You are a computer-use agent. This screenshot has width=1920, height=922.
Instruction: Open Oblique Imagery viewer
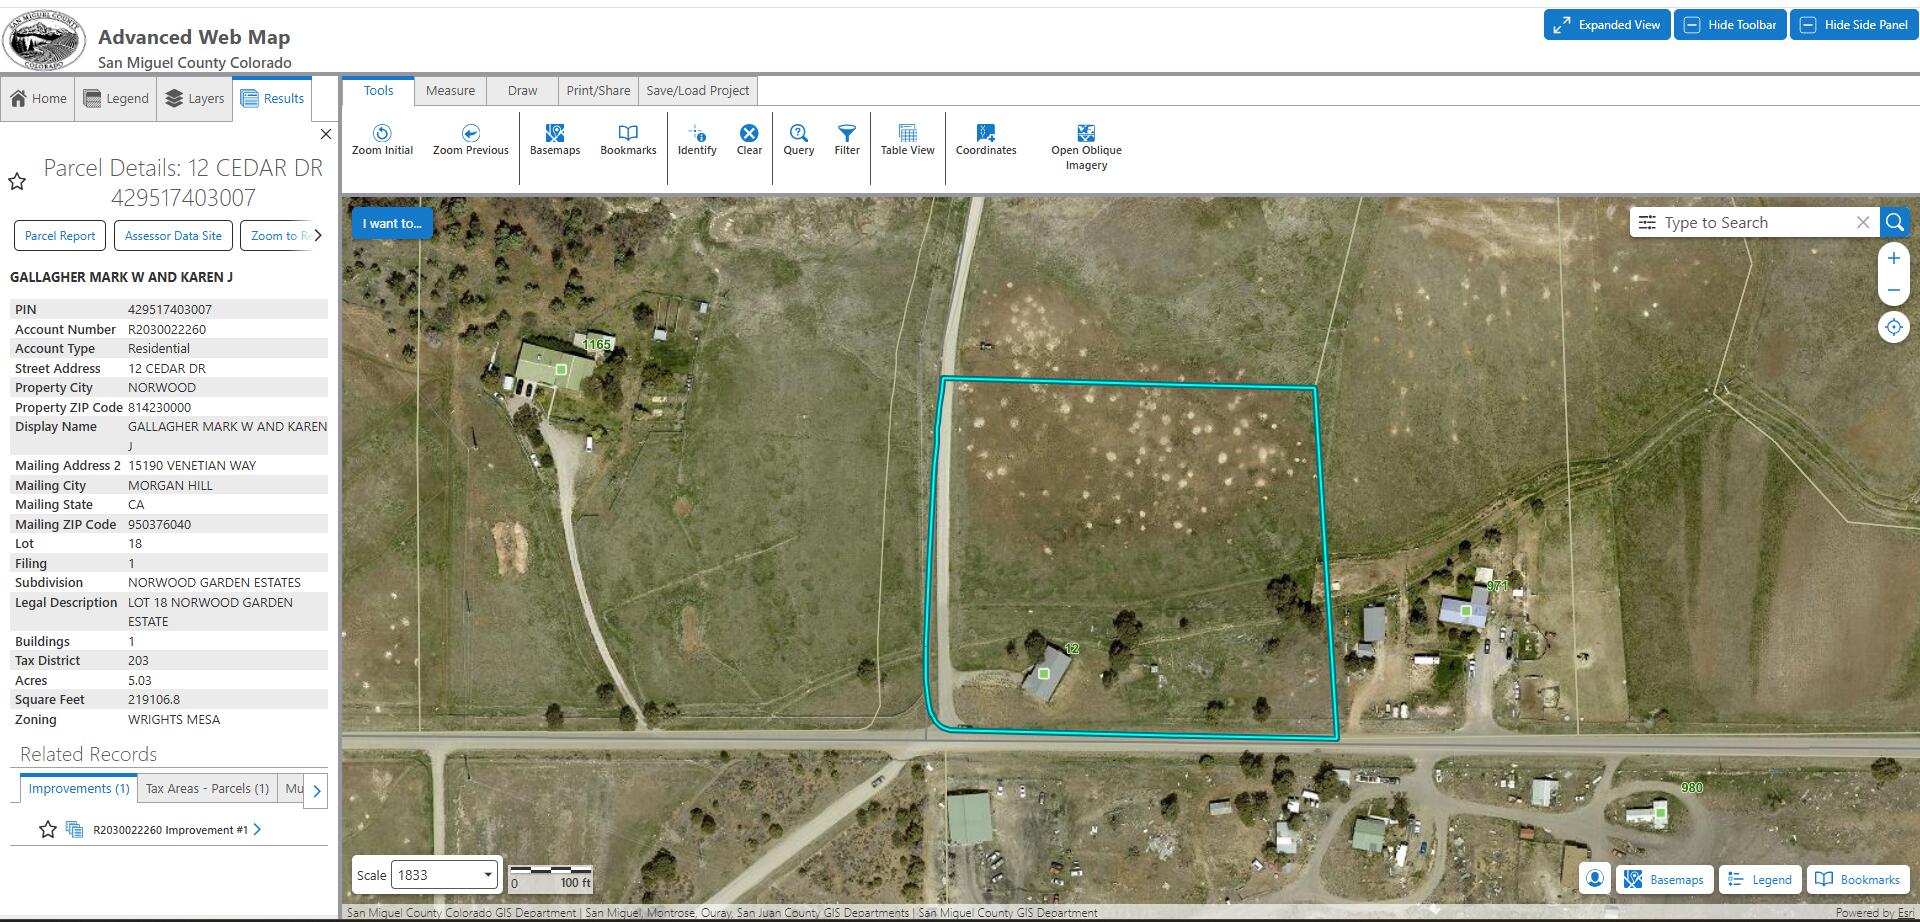1086,147
